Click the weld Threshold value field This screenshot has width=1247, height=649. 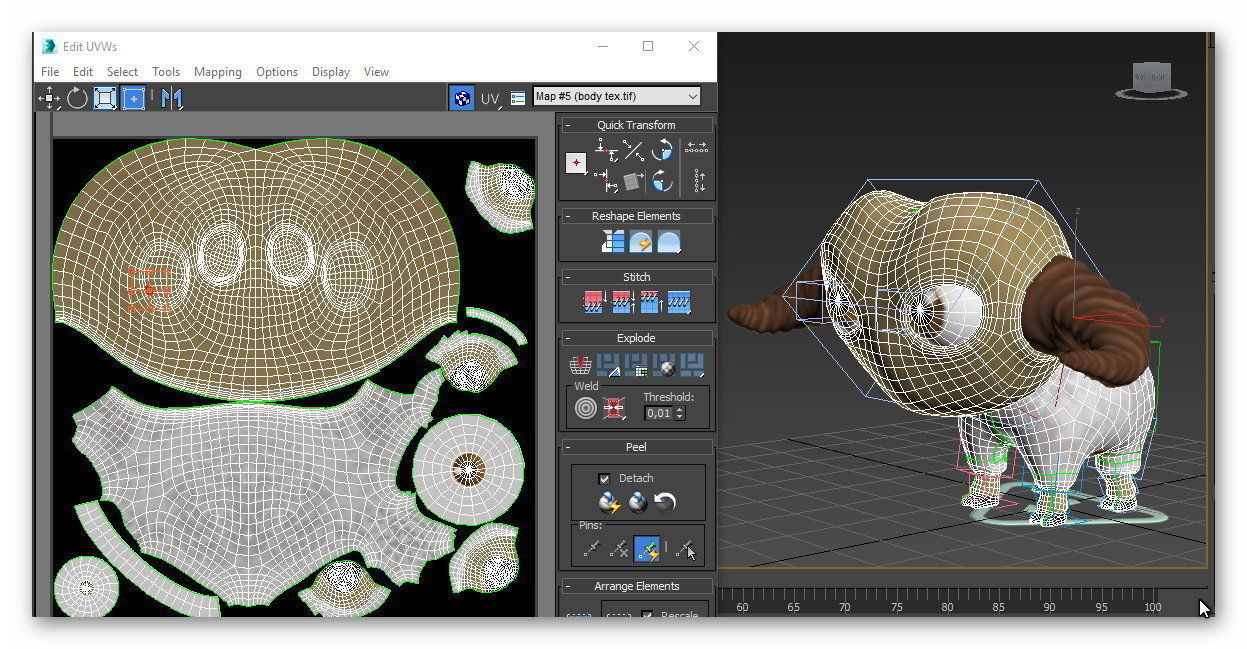click(658, 413)
